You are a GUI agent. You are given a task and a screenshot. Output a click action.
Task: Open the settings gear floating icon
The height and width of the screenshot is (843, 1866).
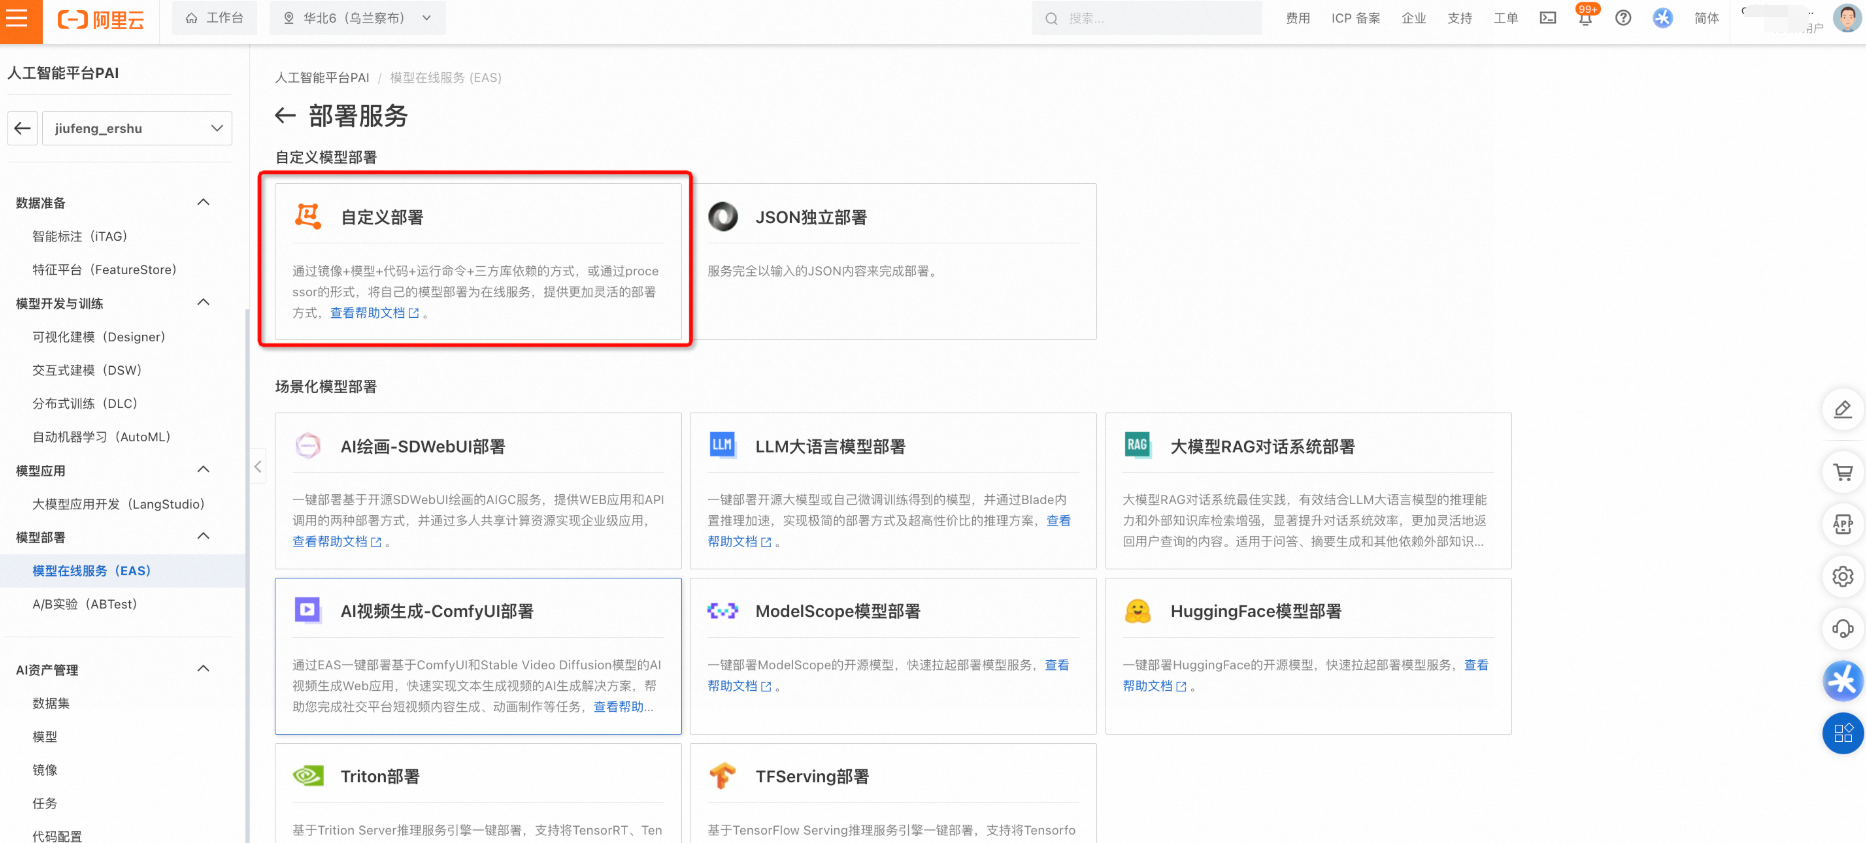[1843, 576]
